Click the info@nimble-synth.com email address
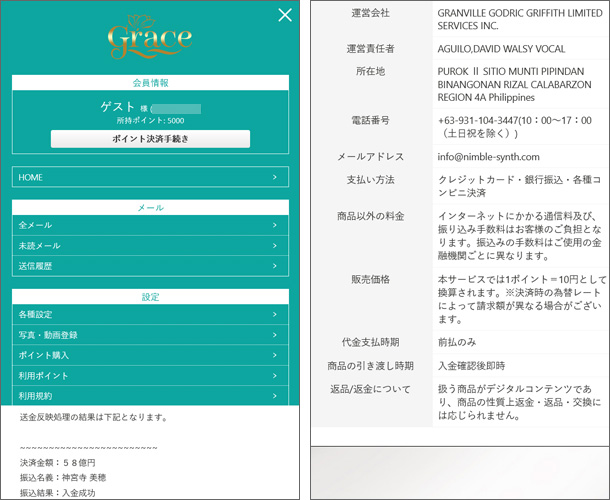Image resolution: width=610 pixels, height=500 pixels. 489,157
